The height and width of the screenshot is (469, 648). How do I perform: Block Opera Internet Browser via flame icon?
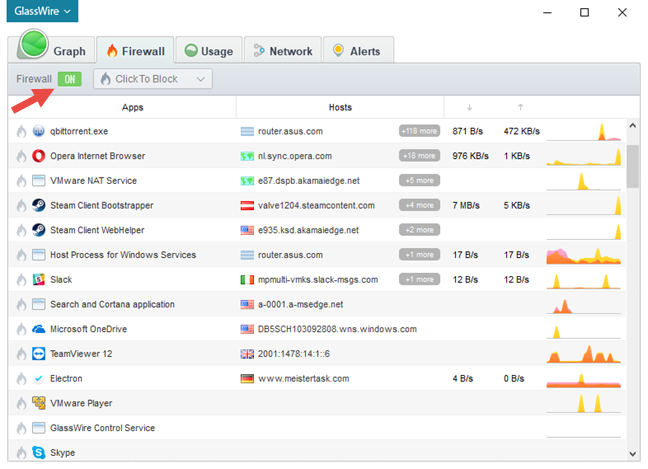(21, 156)
